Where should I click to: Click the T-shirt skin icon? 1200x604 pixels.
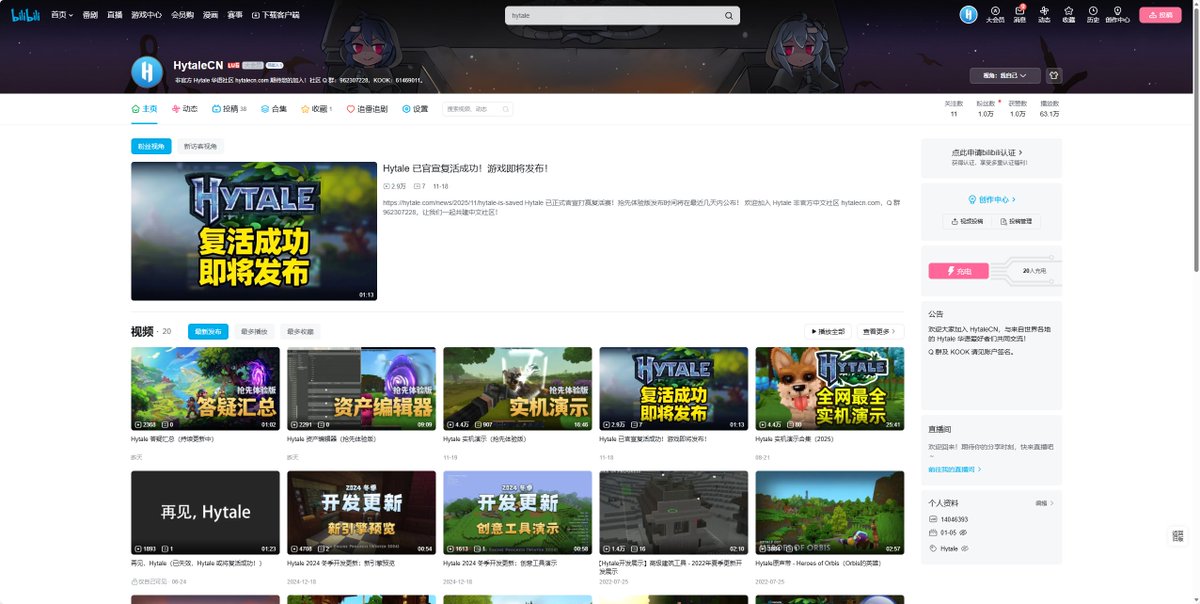pos(1053,75)
